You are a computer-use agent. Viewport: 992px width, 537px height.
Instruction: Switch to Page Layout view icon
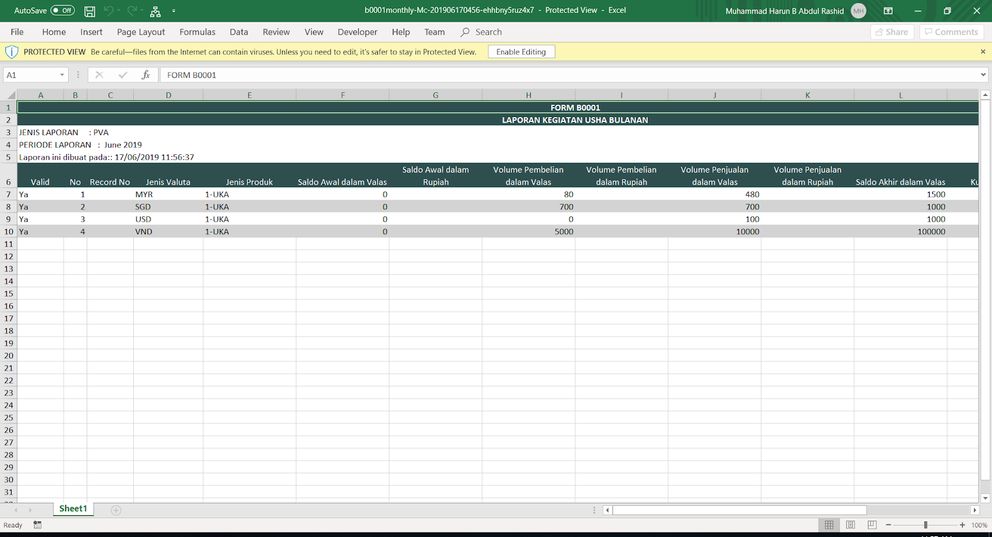pyautogui.click(x=850, y=525)
